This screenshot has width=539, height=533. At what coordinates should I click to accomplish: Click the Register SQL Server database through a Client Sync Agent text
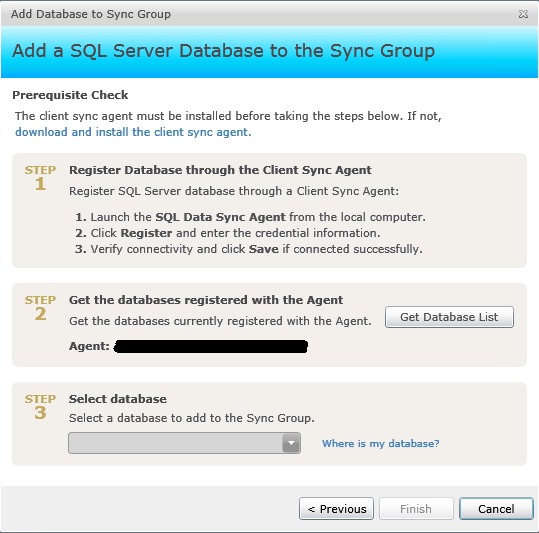[x=234, y=191]
